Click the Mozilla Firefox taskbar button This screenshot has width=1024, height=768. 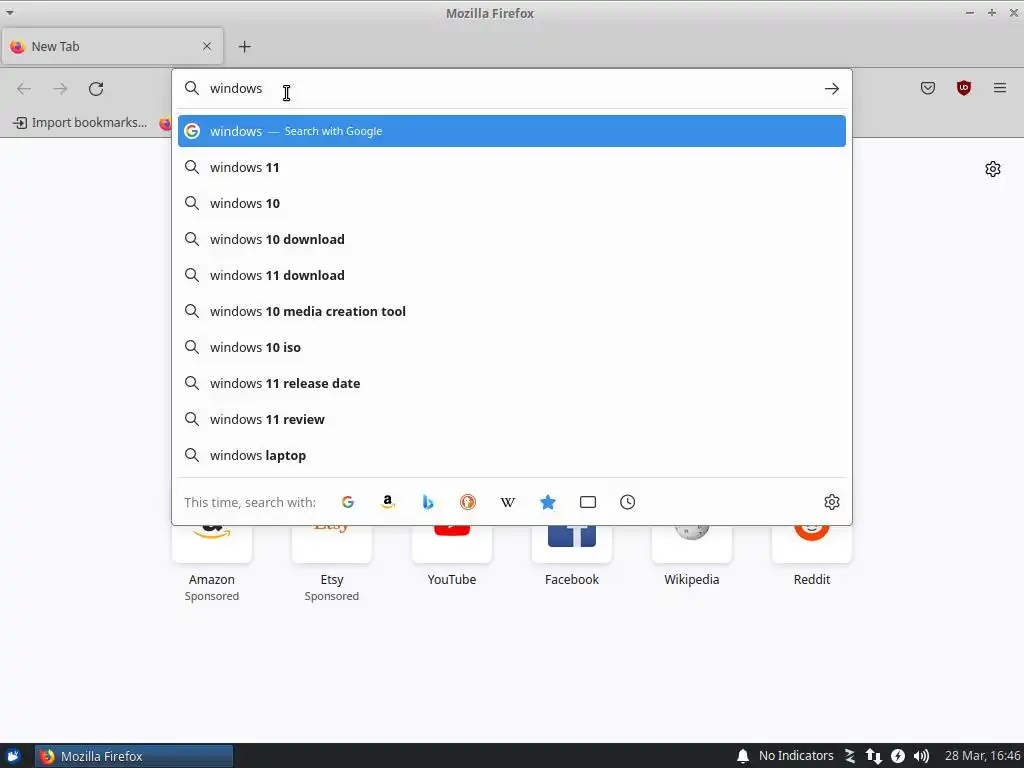(134, 756)
